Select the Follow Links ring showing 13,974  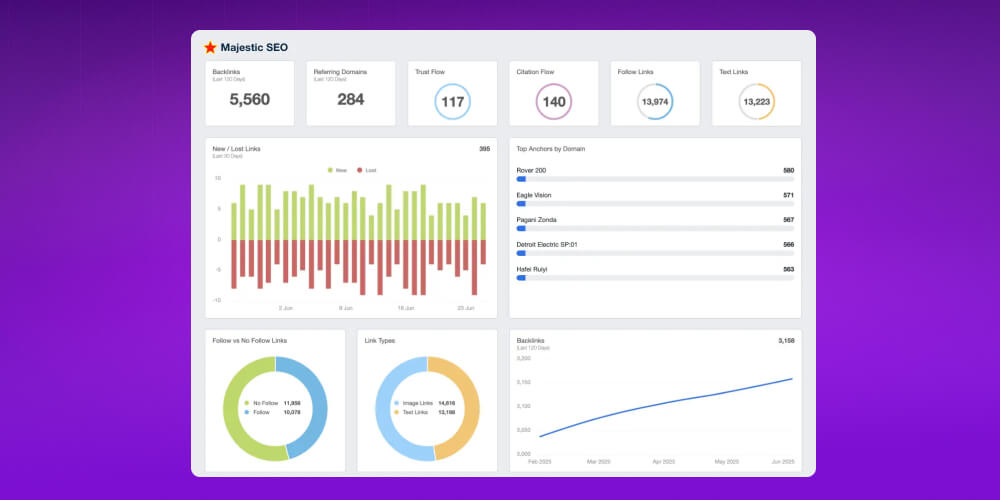point(655,102)
